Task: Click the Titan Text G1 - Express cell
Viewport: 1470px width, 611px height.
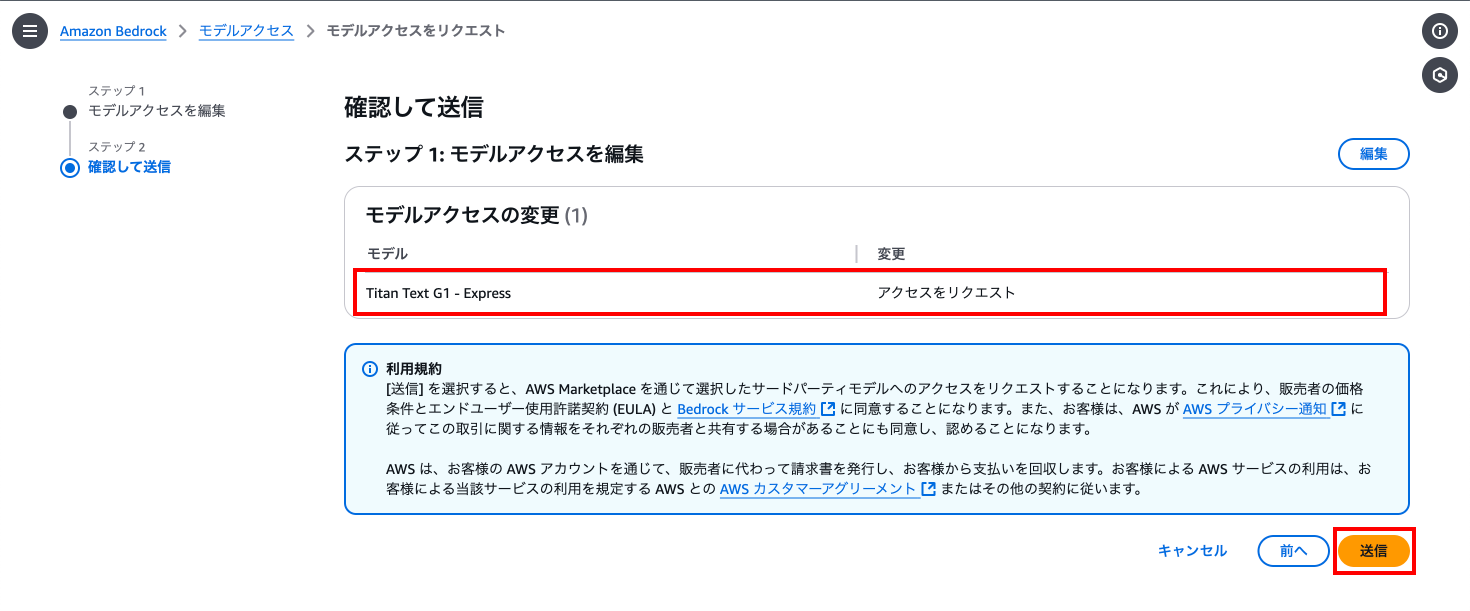Action: click(438, 293)
